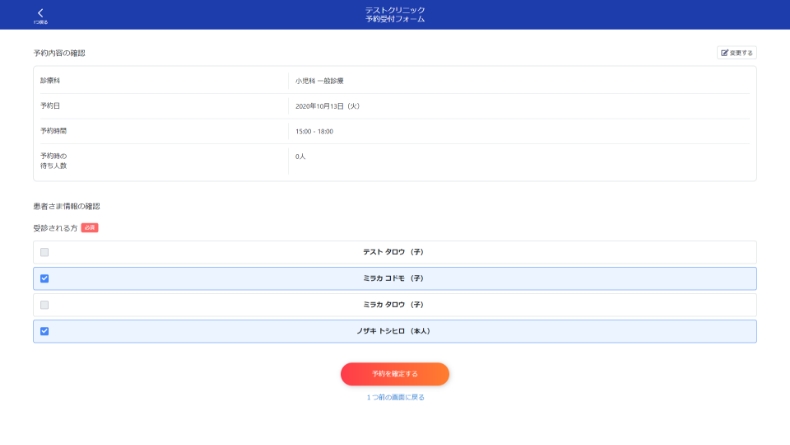Click the back arrow icon in header
This screenshot has width=790, height=445.
[x=41, y=12]
